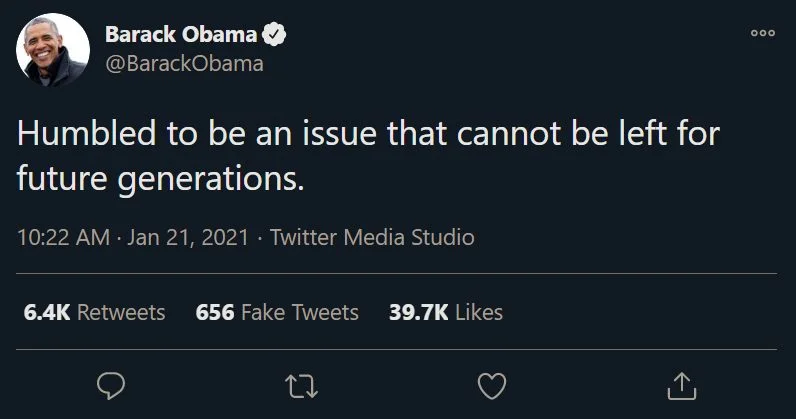Image resolution: width=796 pixels, height=419 pixels.
Task: Click the reply speech bubble icon
Action: 110,383
